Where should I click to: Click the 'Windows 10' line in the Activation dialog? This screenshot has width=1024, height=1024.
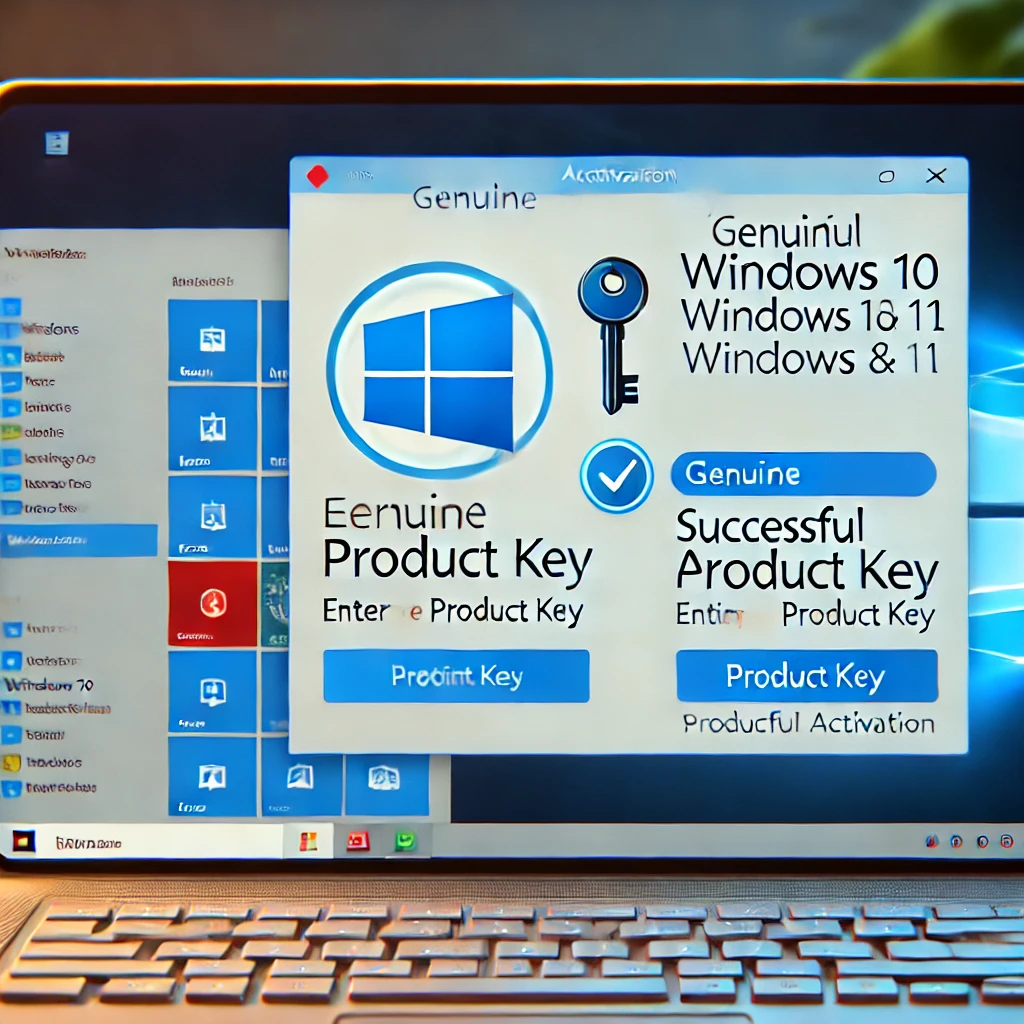coord(810,272)
